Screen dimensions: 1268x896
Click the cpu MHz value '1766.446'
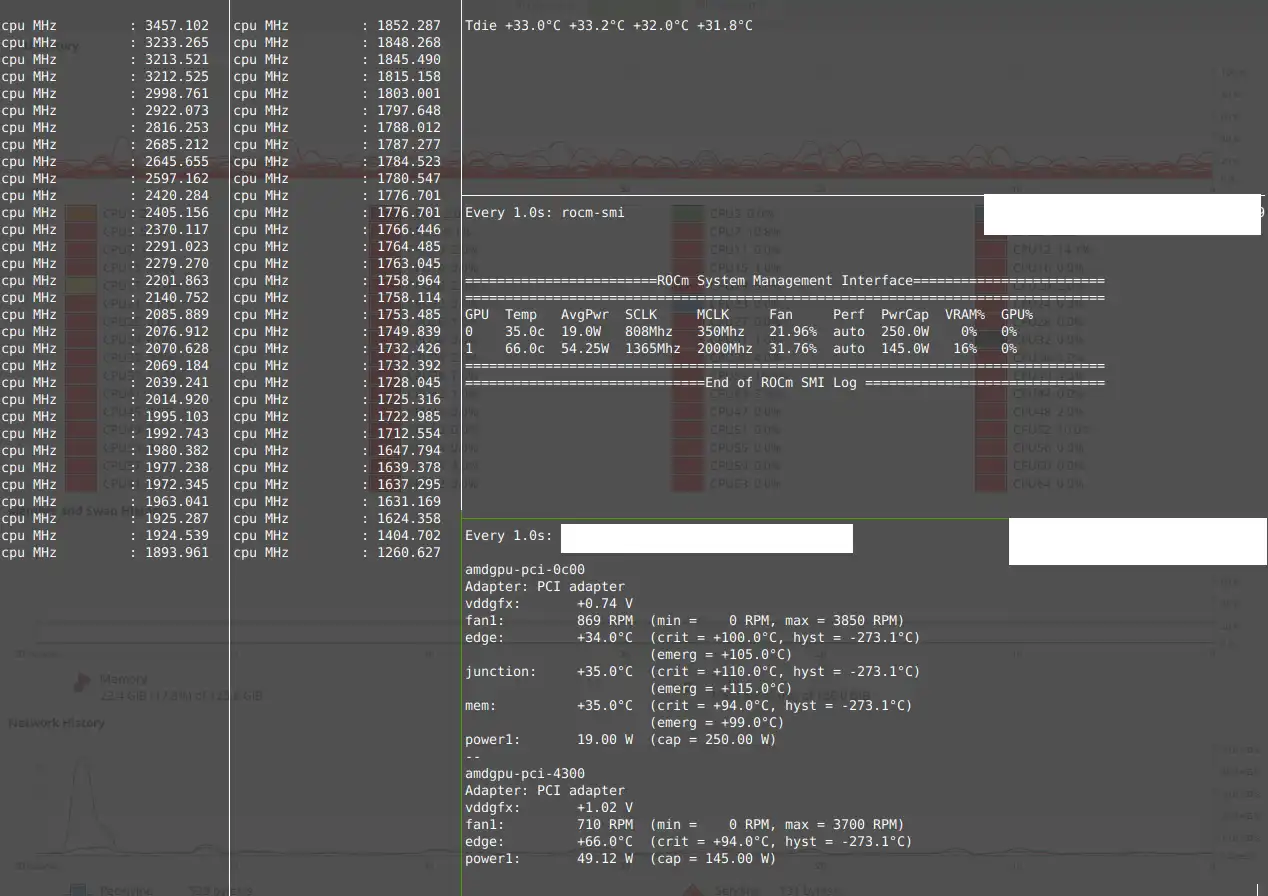(x=409, y=229)
